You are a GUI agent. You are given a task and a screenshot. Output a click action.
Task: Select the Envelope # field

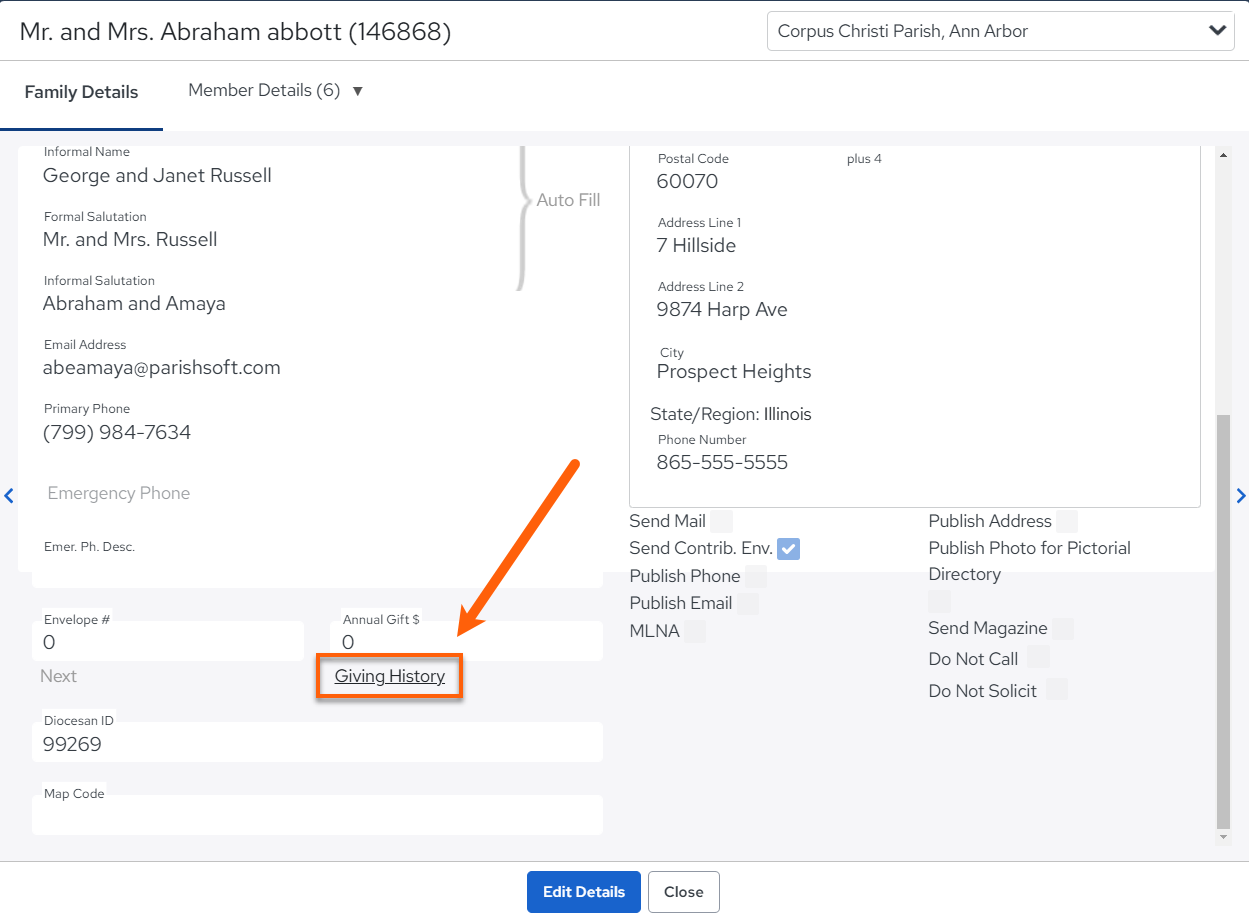168,641
